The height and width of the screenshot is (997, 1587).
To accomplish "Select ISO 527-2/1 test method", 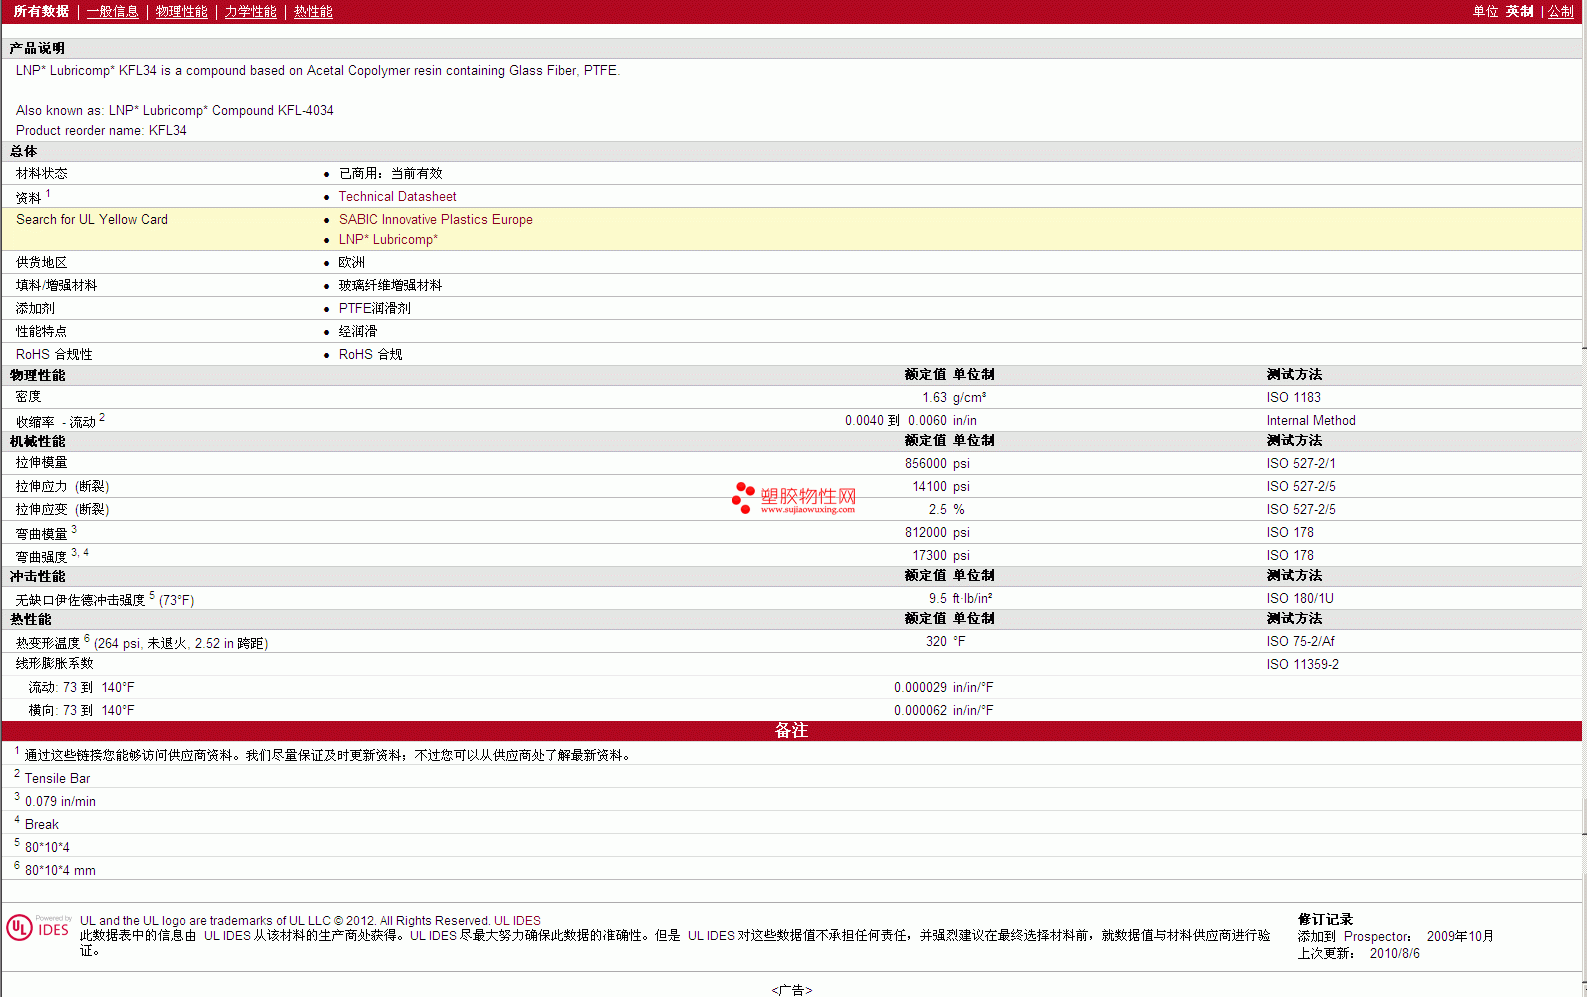I will 1300,464.
